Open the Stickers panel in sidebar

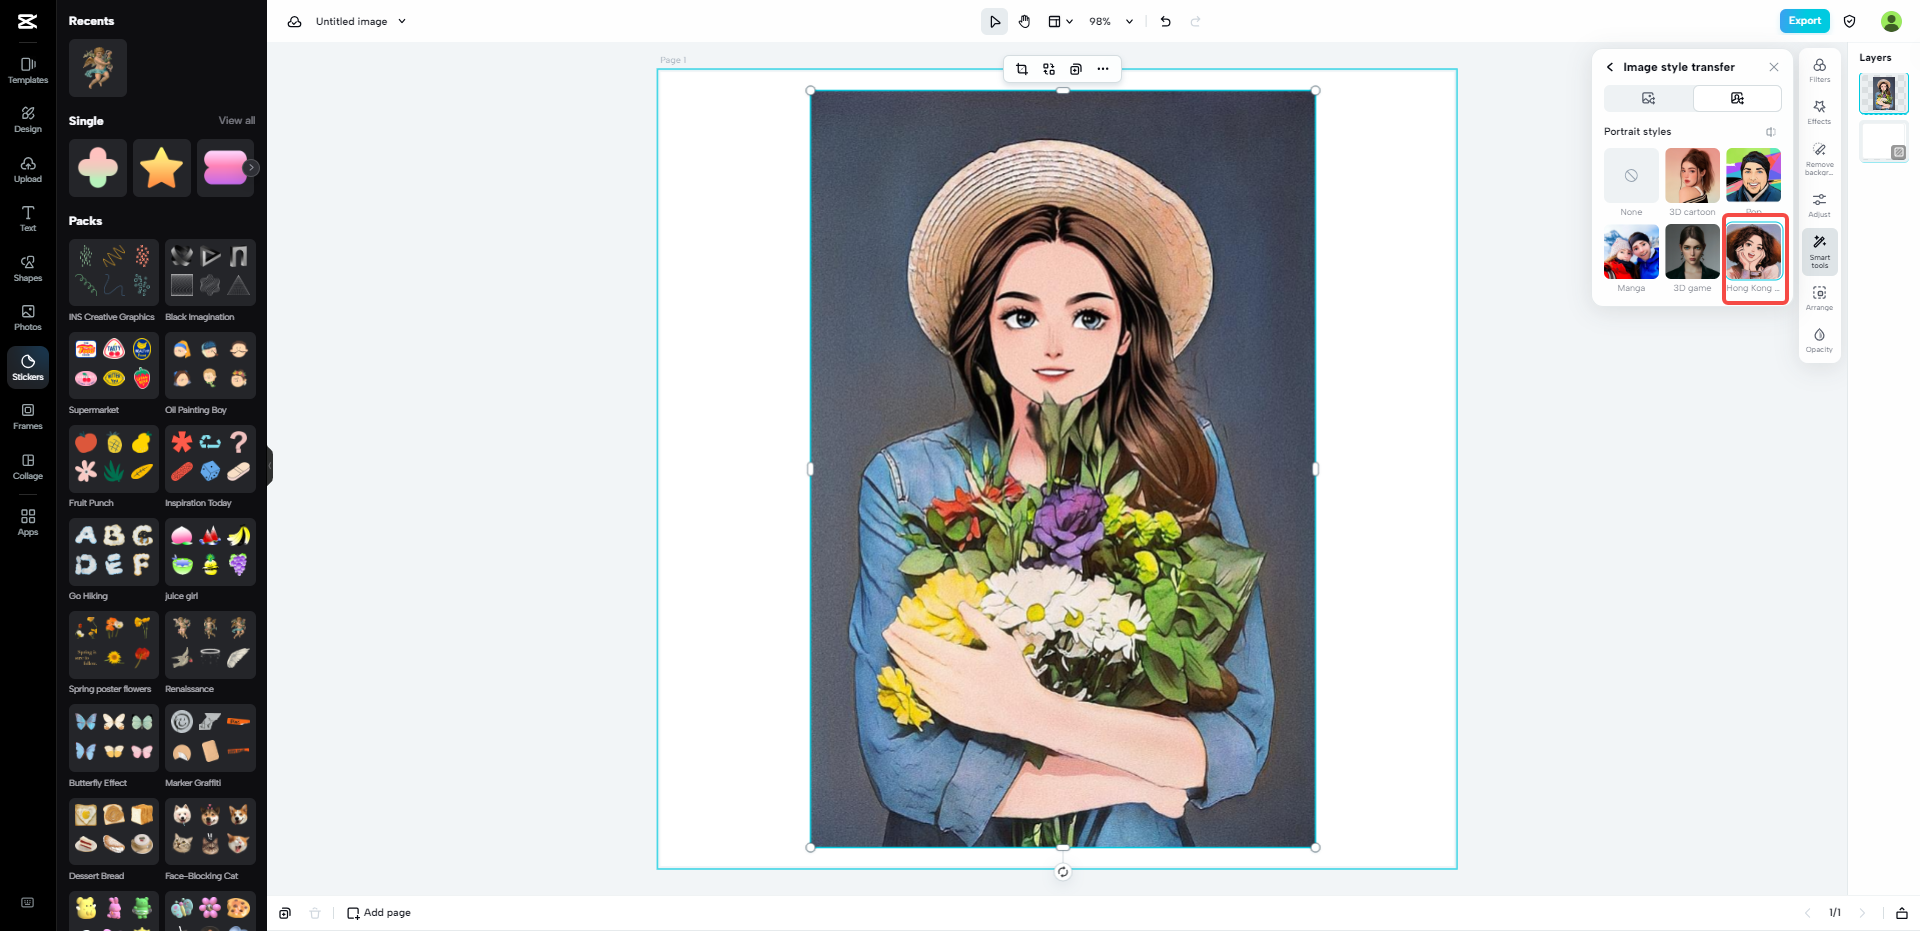(28, 367)
